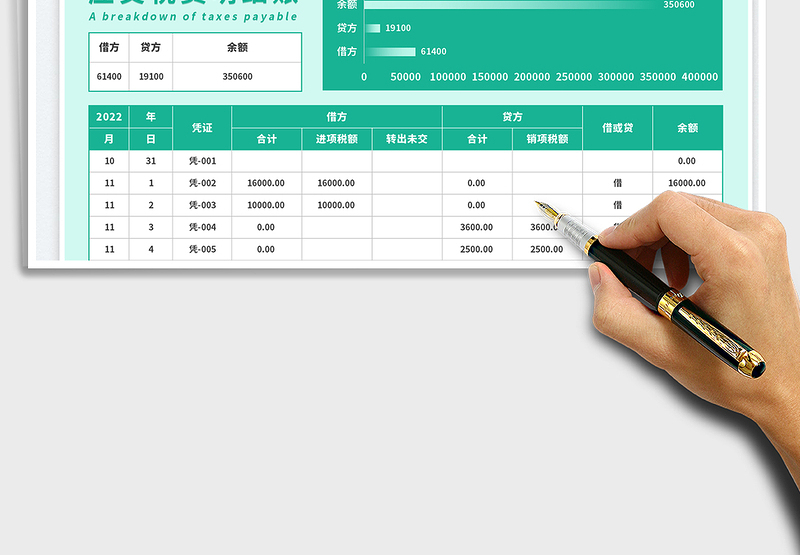
Task: Click summary table cell 61400
Action: click(109, 77)
